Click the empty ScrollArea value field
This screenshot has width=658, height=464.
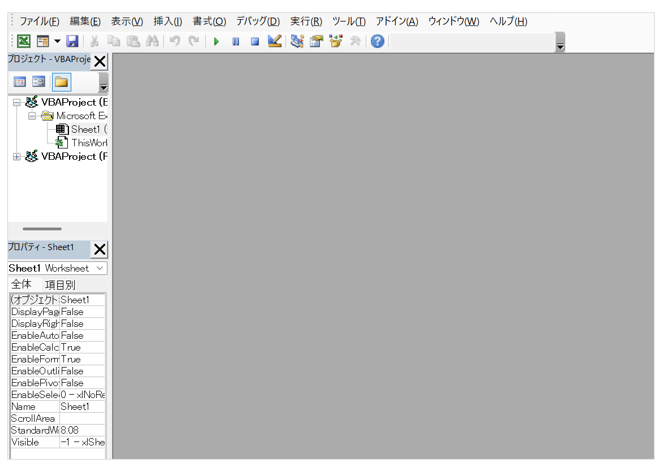coord(82,418)
